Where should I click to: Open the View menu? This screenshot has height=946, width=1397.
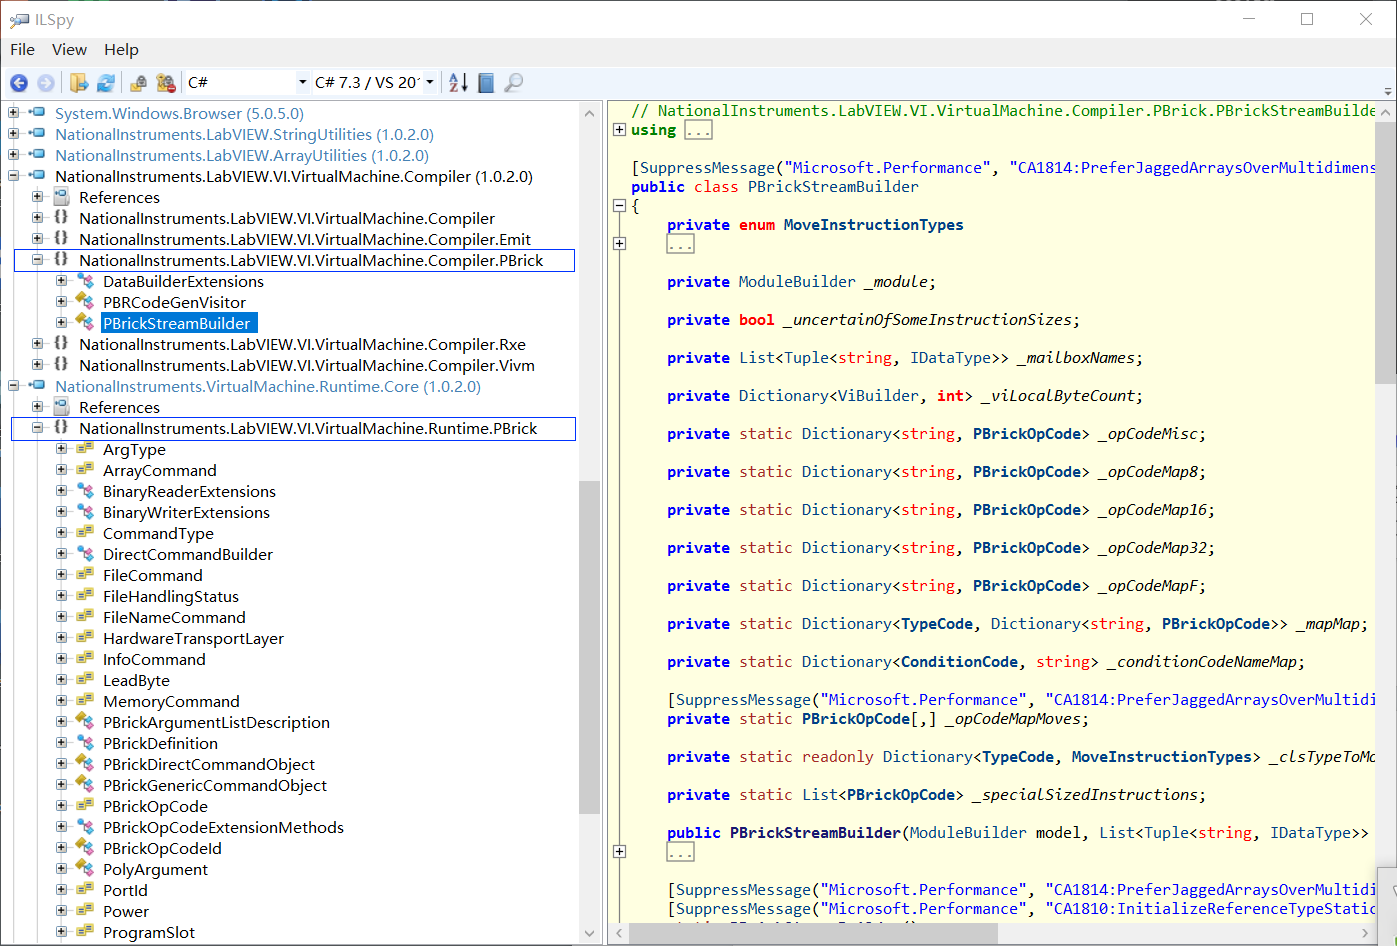tap(69, 49)
